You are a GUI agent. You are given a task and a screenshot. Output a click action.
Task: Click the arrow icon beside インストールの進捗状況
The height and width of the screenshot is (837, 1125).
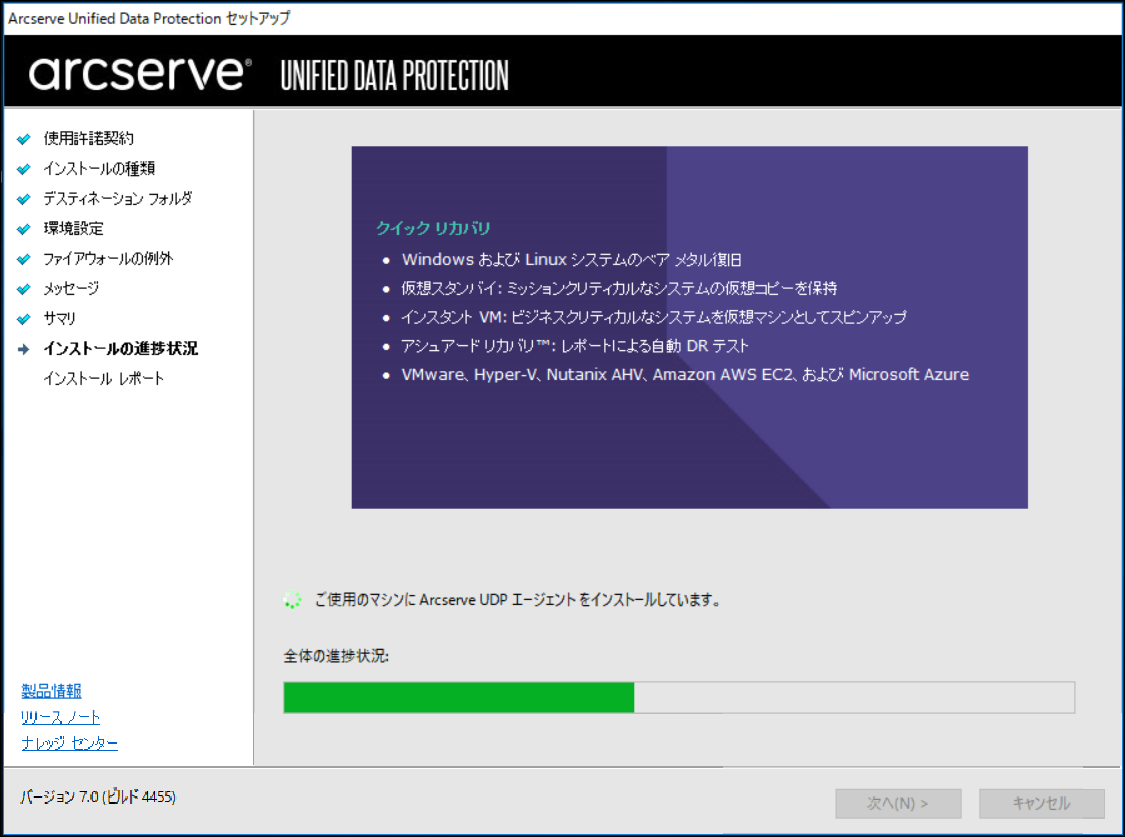[24, 349]
